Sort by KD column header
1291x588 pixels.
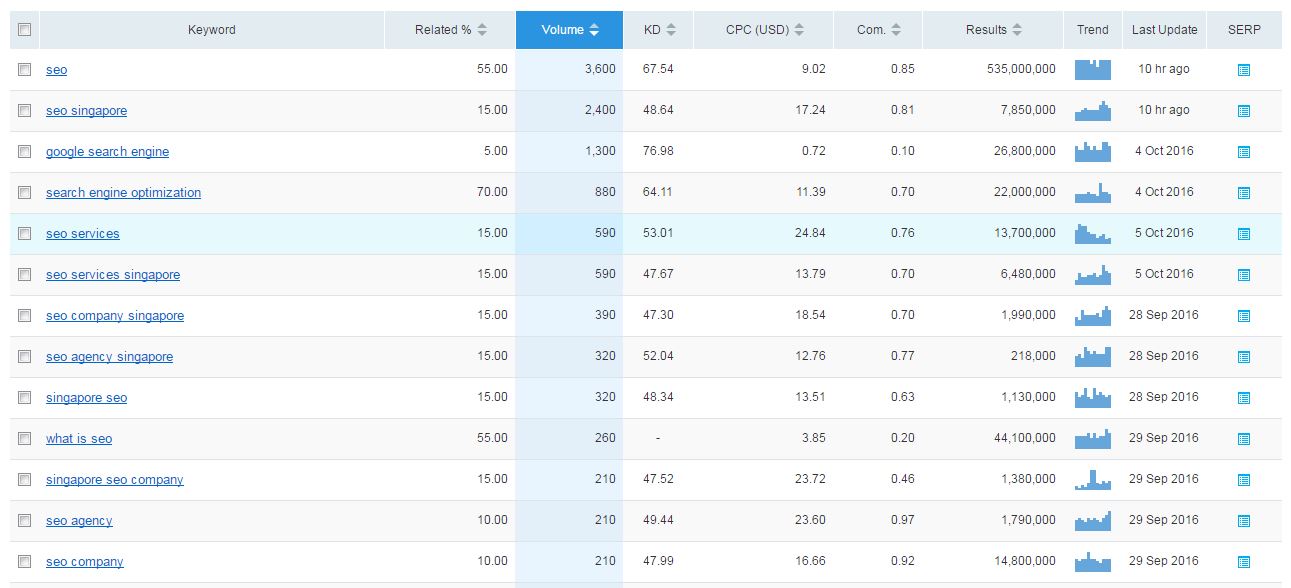658,30
